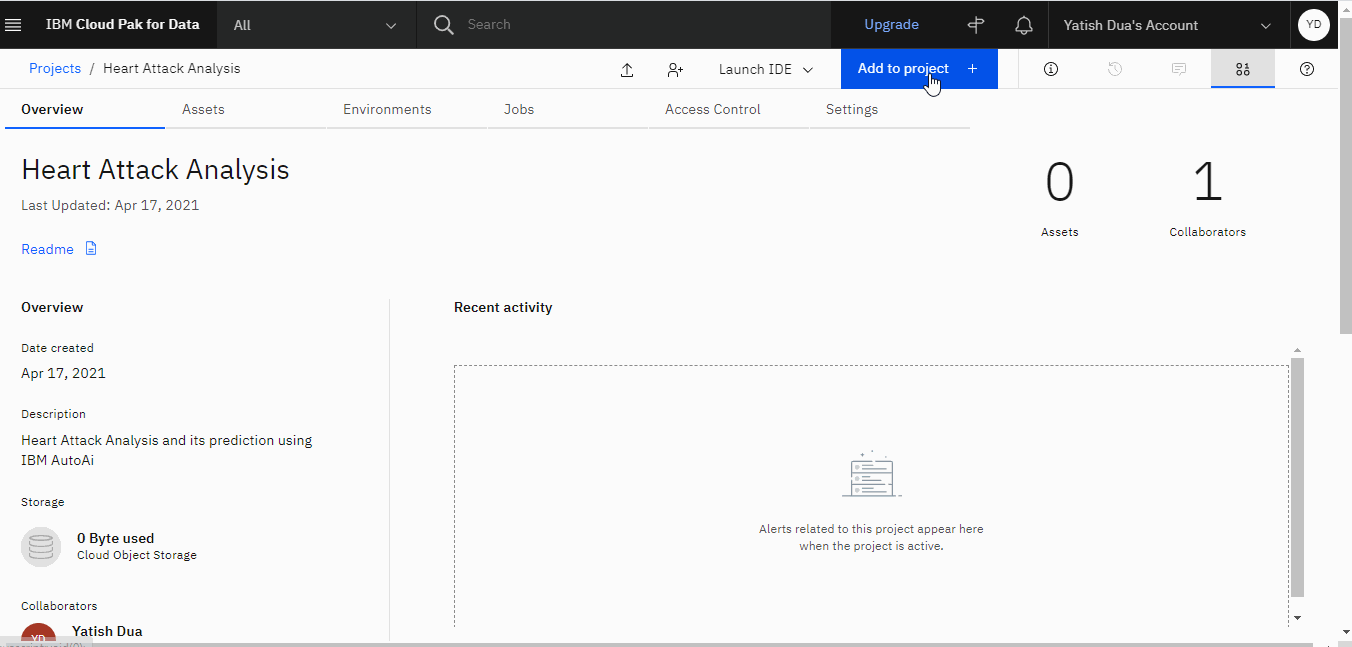The width and height of the screenshot is (1352, 647).
Task: Click the Upgrade link
Action: pyautogui.click(x=891, y=25)
